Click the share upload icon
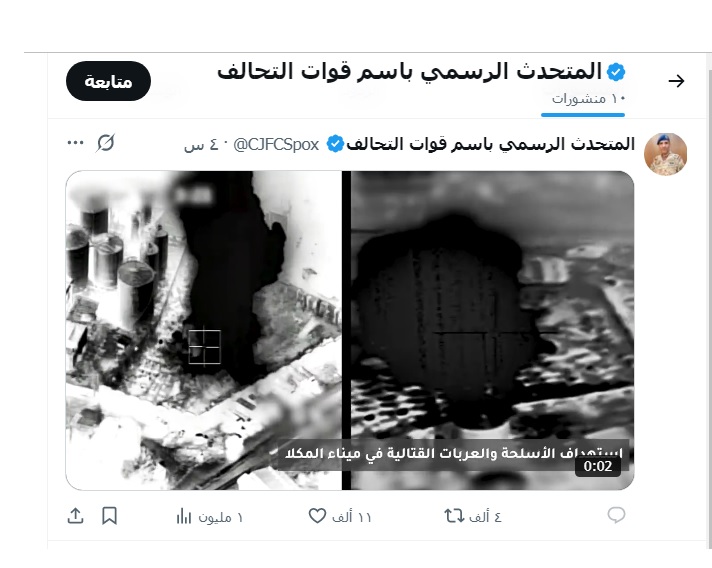 coord(75,516)
